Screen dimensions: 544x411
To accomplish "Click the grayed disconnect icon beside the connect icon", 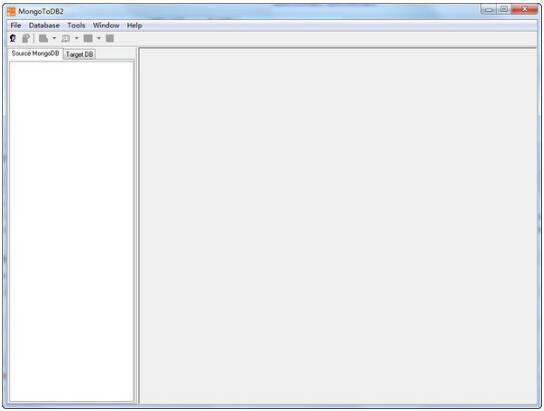I will pos(26,38).
